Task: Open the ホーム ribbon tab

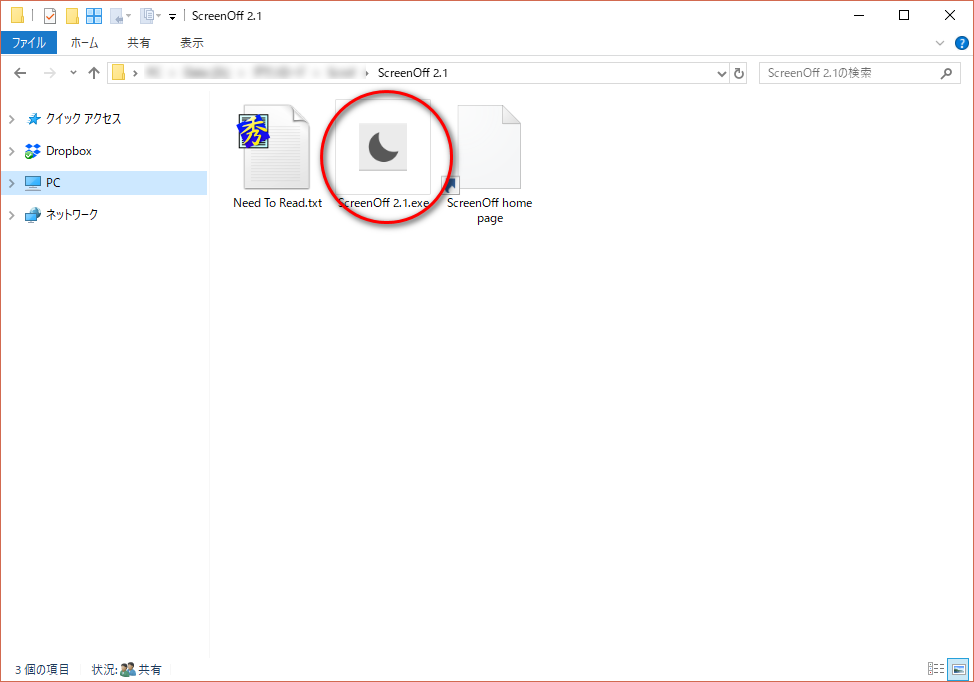Action: [84, 43]
